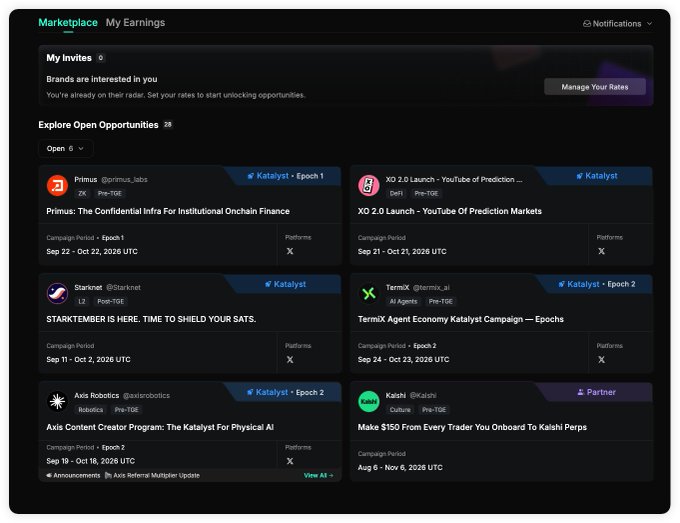
Task: Click the Sep 21 - Oct 21, 2026 UTC date
Action: [402, 252]
